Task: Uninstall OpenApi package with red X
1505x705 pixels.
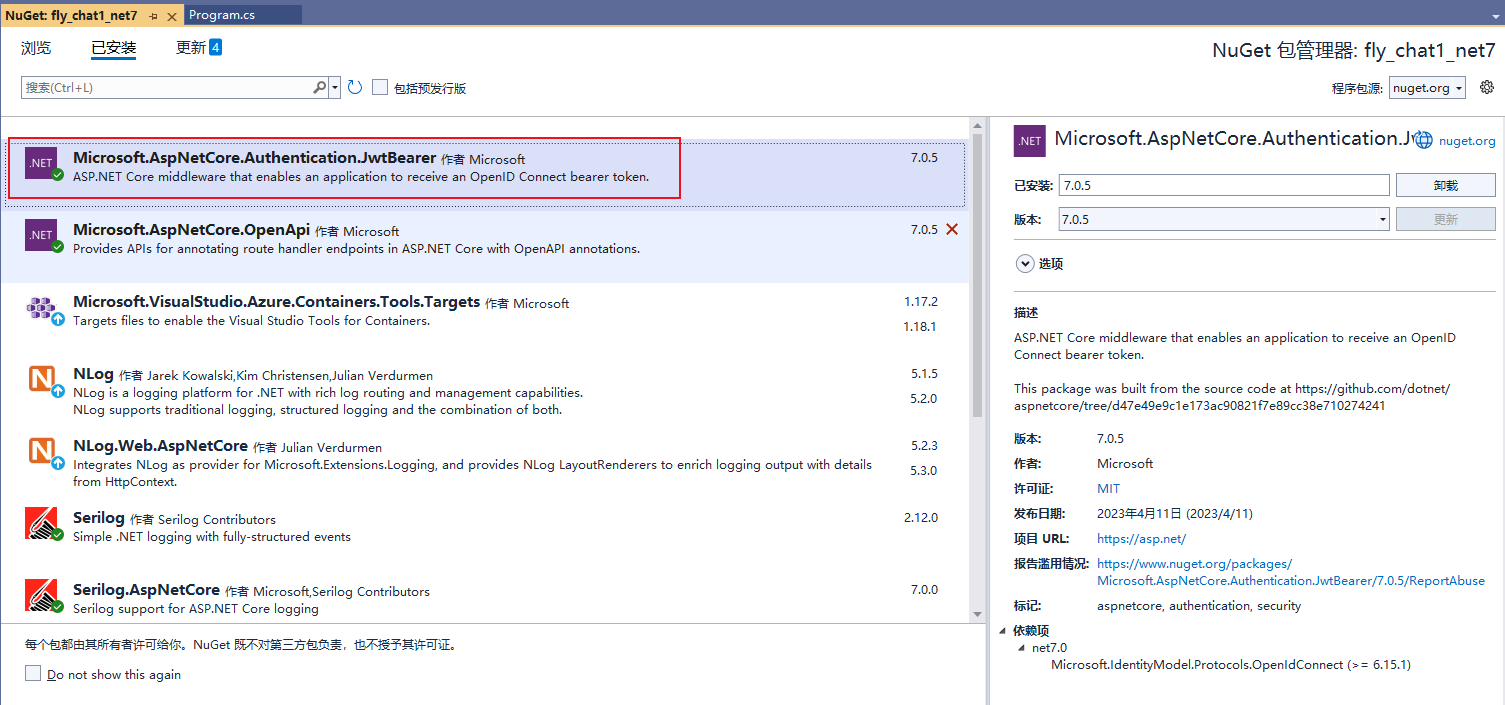Action: [952, 229]
